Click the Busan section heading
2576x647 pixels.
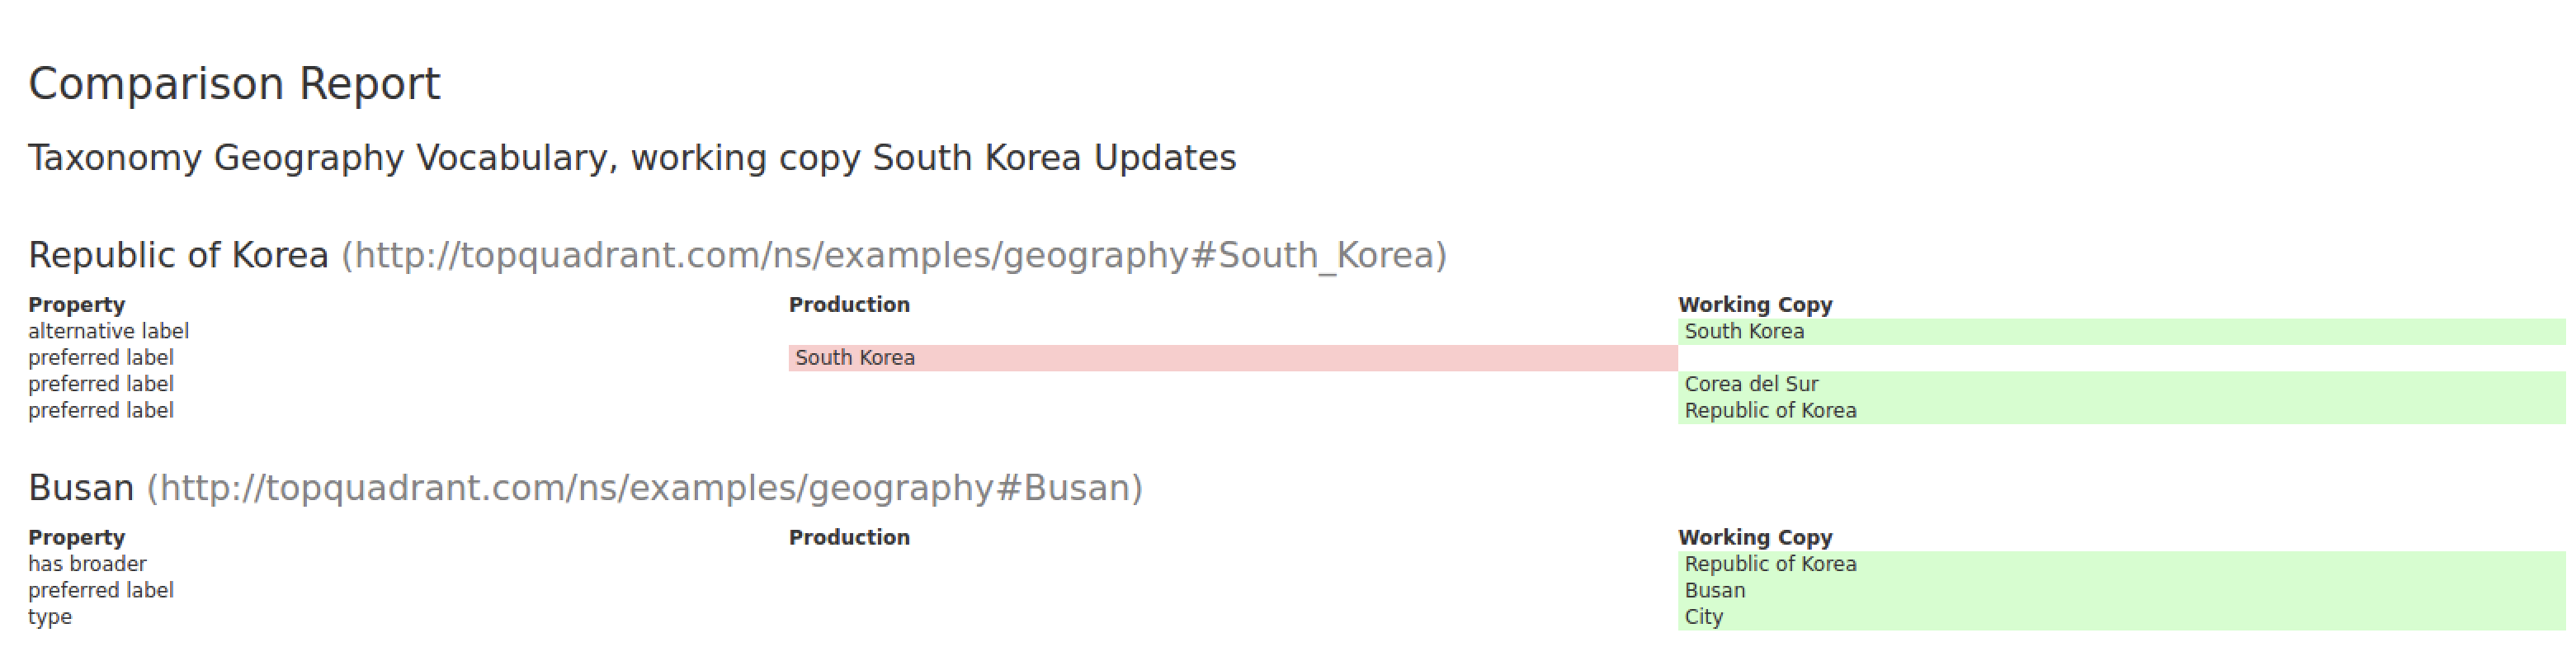(81, 488)
